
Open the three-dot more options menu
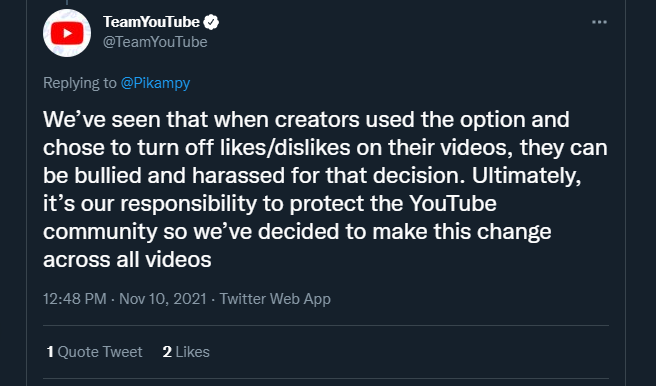pos(599,22)
